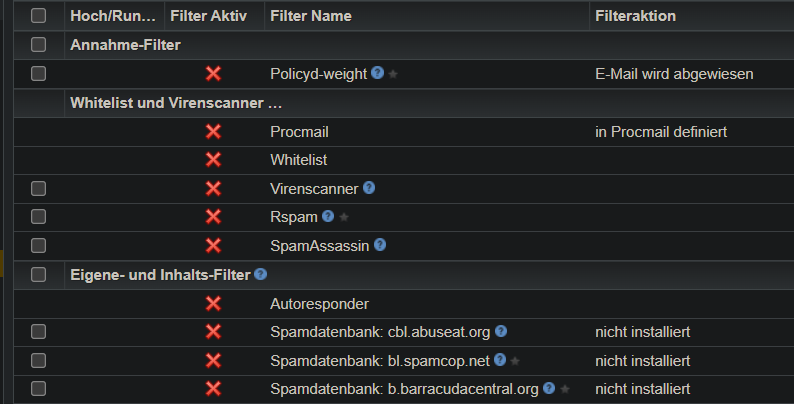Open Spamdatenbank b.barracudacentral.org entry
794x404 pixels.
point(404,389)
